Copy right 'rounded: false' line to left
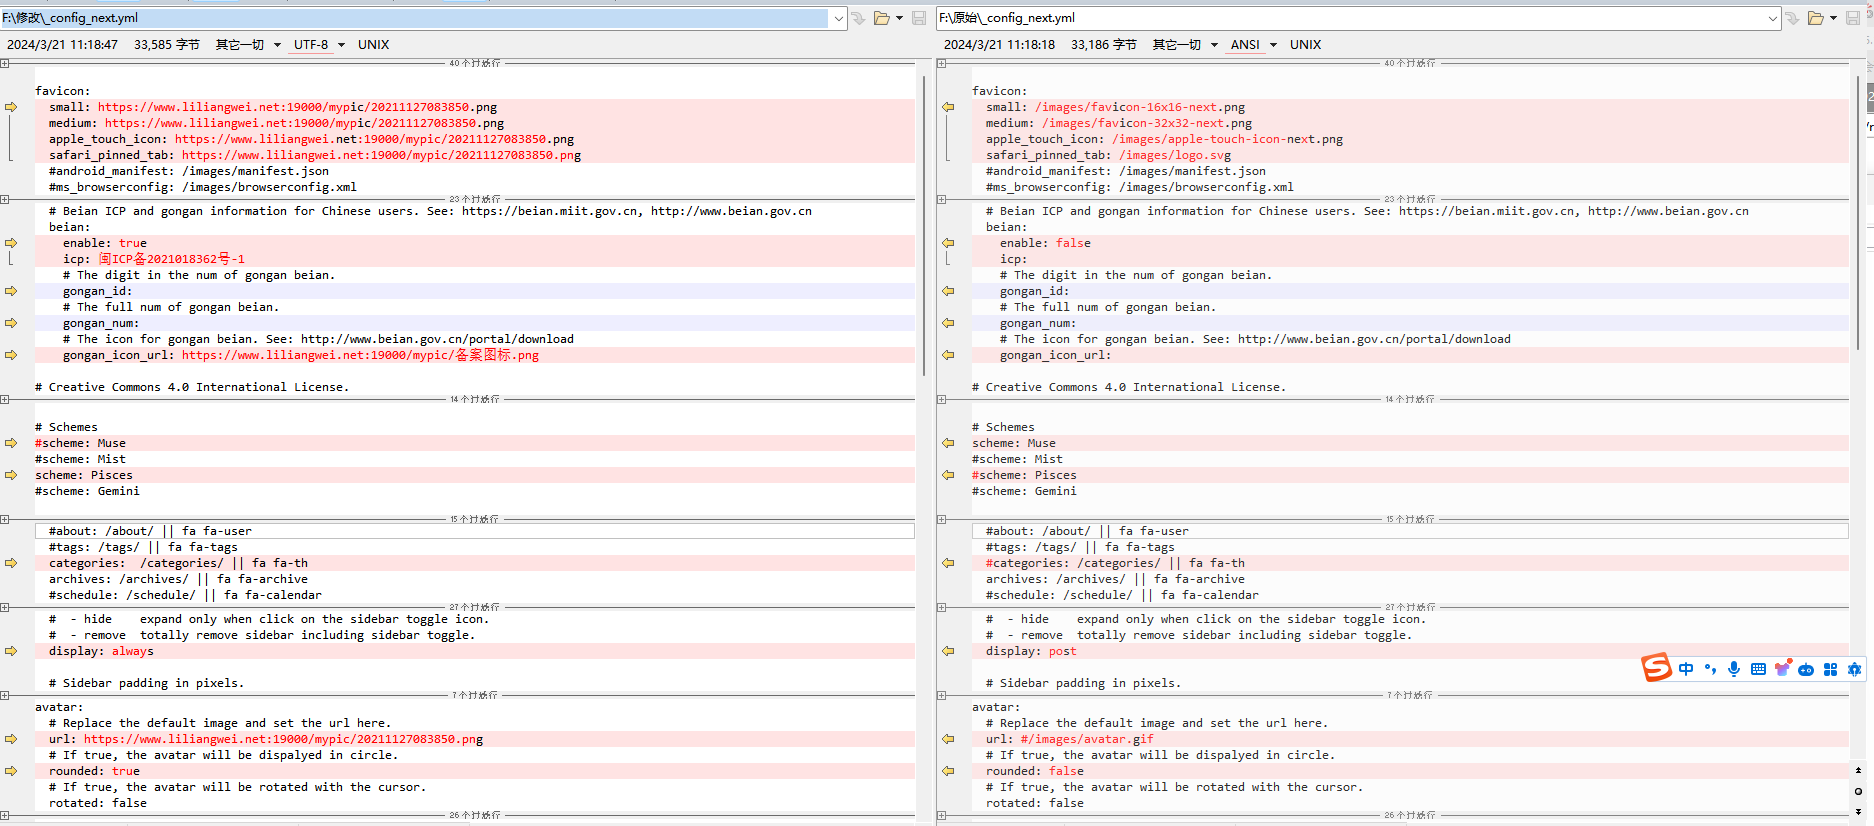This screenshot has height=826, width=1874. 948,771
